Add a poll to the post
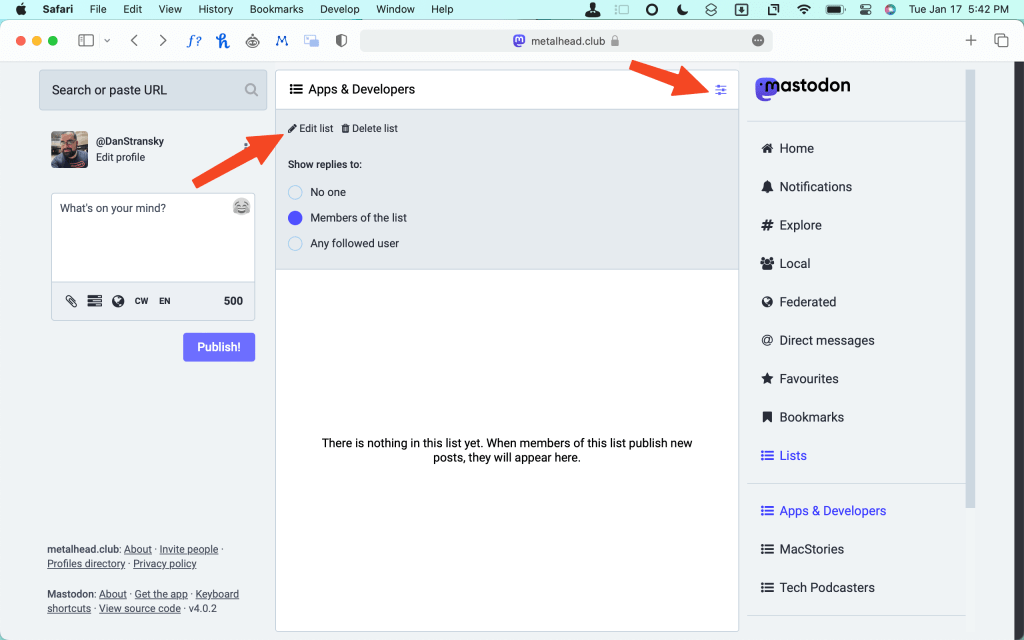This screenshot has height=640, width=1024. tap(94, 300)
